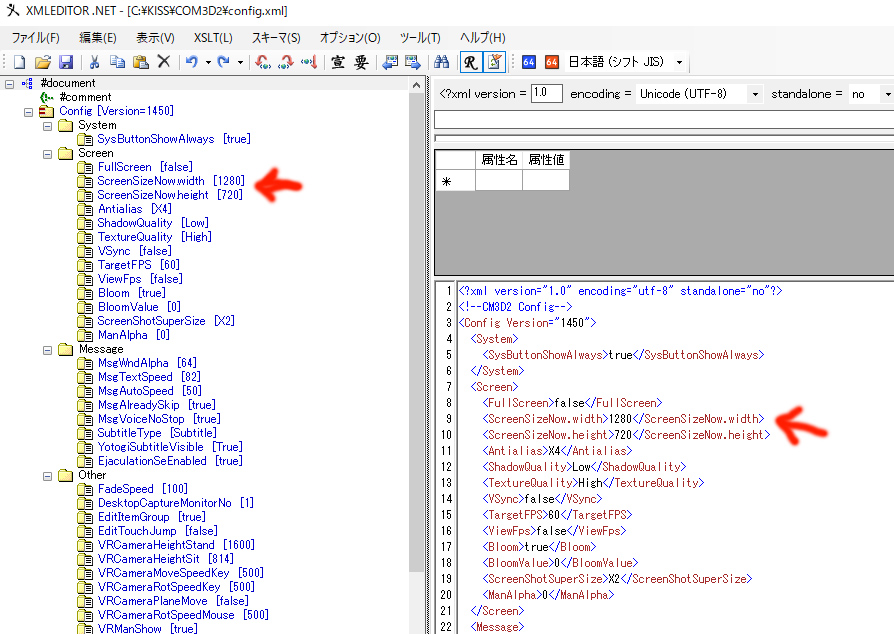
Task: Open the ツール(T) menu
Action: pos(420,38)
